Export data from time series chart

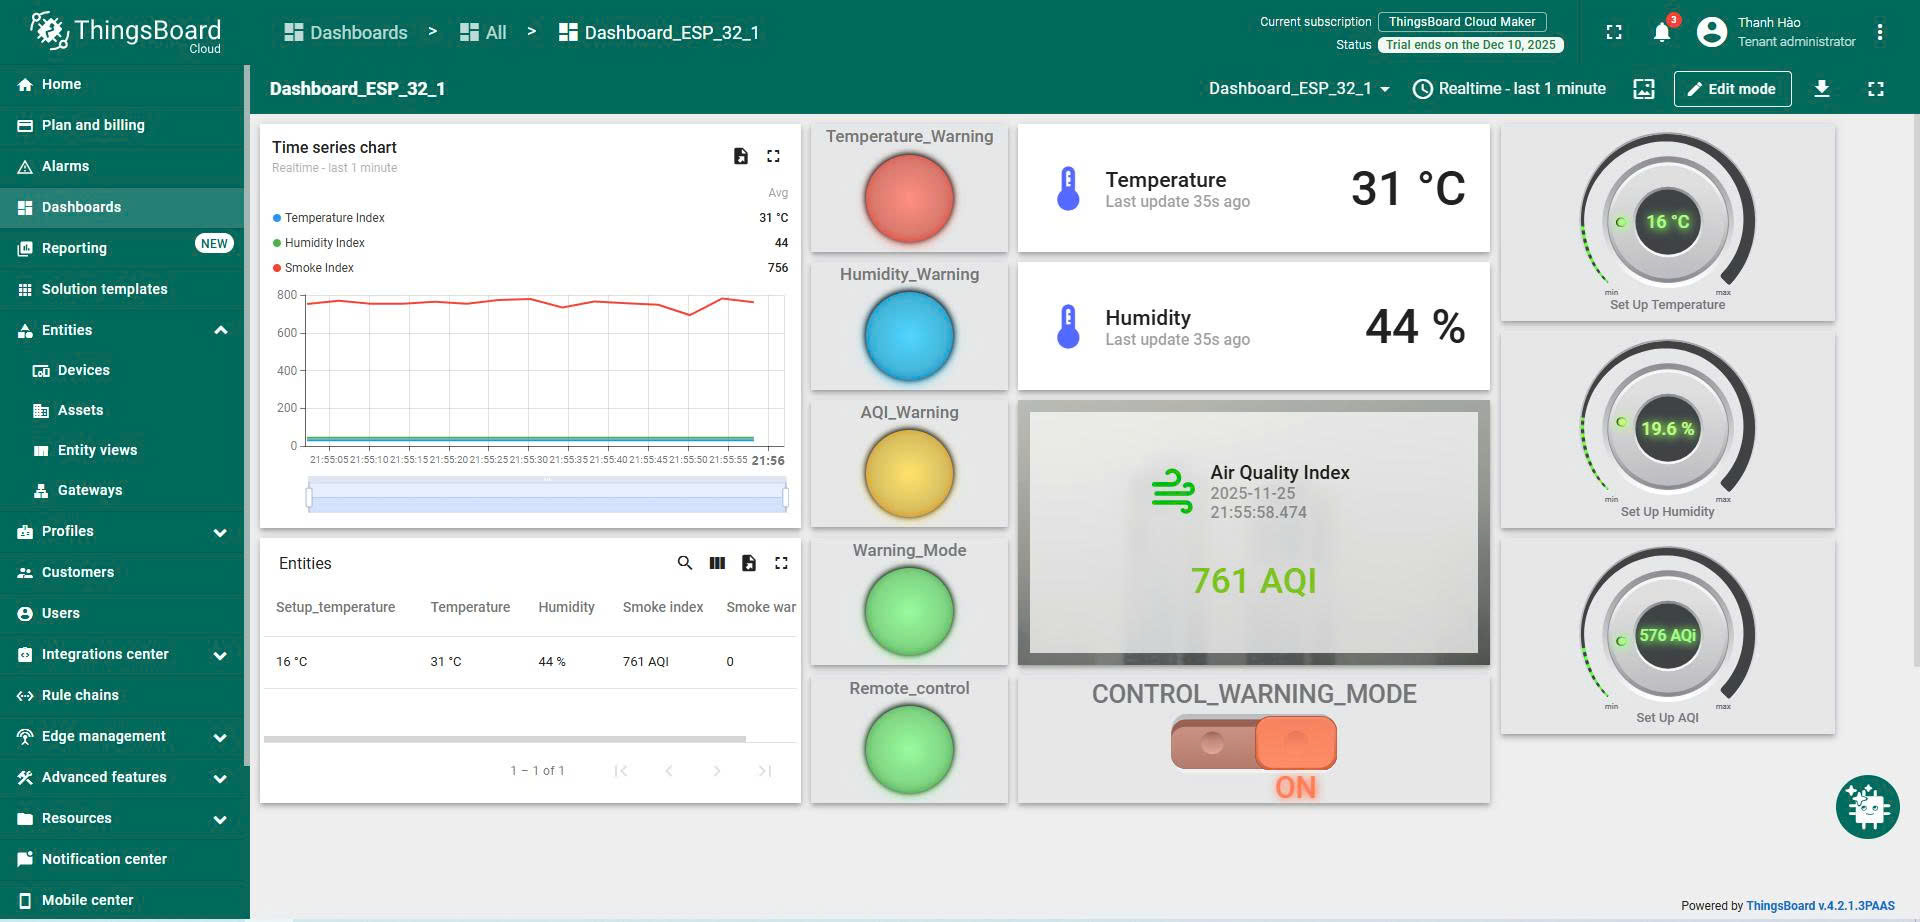click(740, 156)
